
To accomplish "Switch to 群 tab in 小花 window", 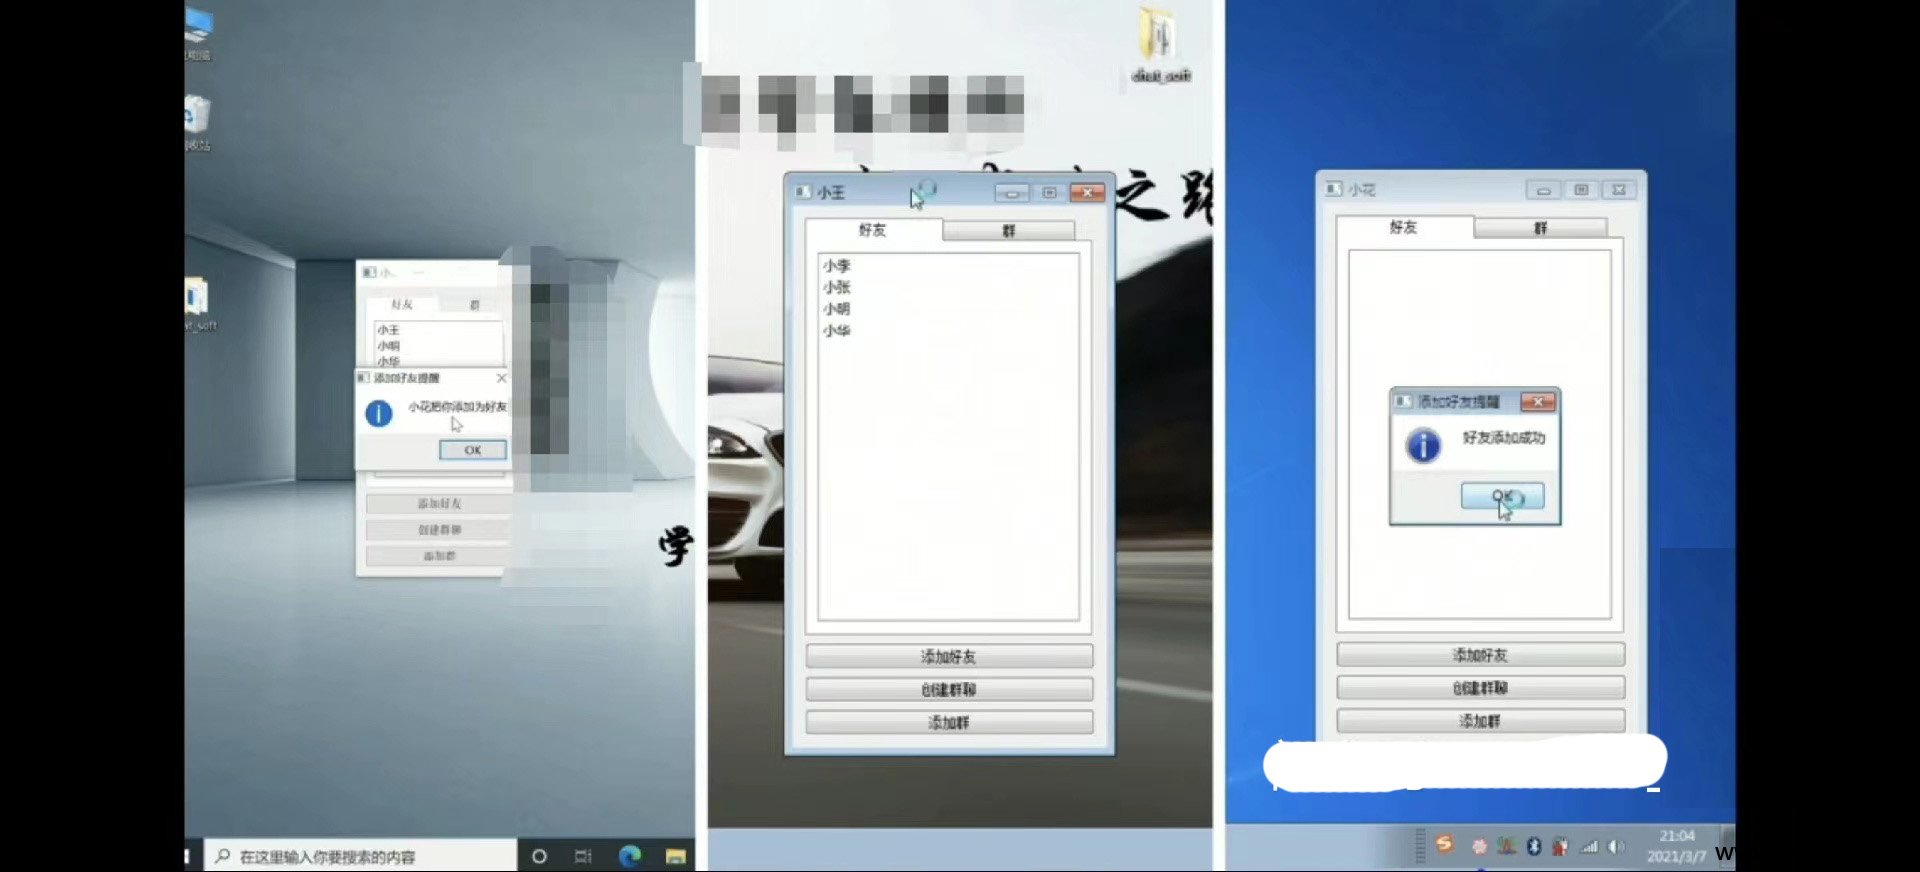I will point(1540,228).
